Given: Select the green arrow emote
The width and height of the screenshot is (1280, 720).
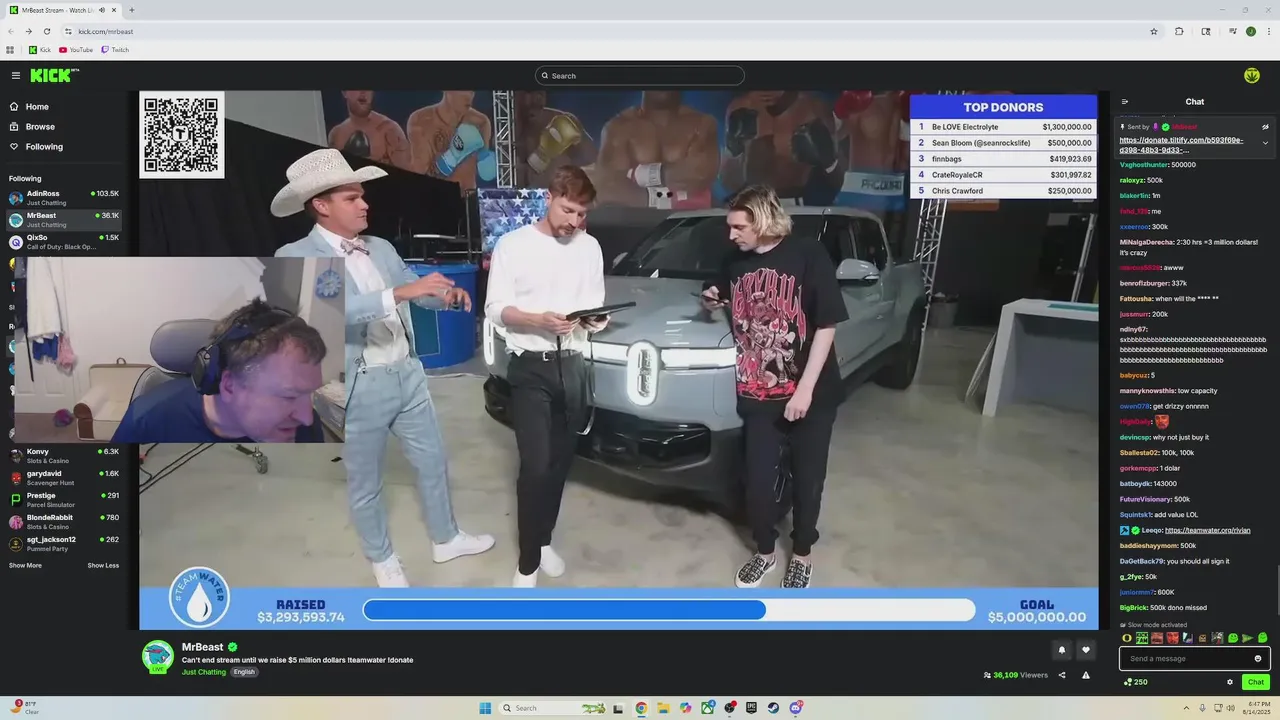Looking at the screenshot, I should pyautogui.click(x=1247, y=638).
